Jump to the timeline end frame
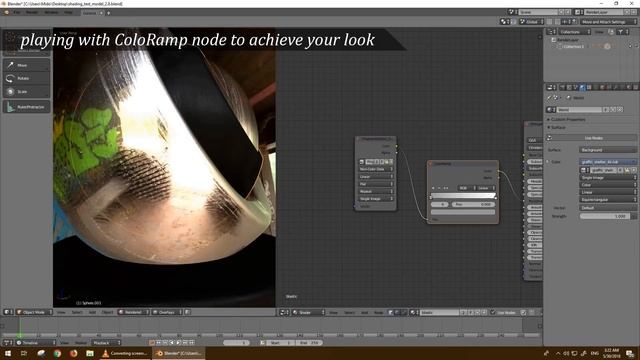Screen dimensions: 640x360 pyautogui.click(x=191, y=343)
